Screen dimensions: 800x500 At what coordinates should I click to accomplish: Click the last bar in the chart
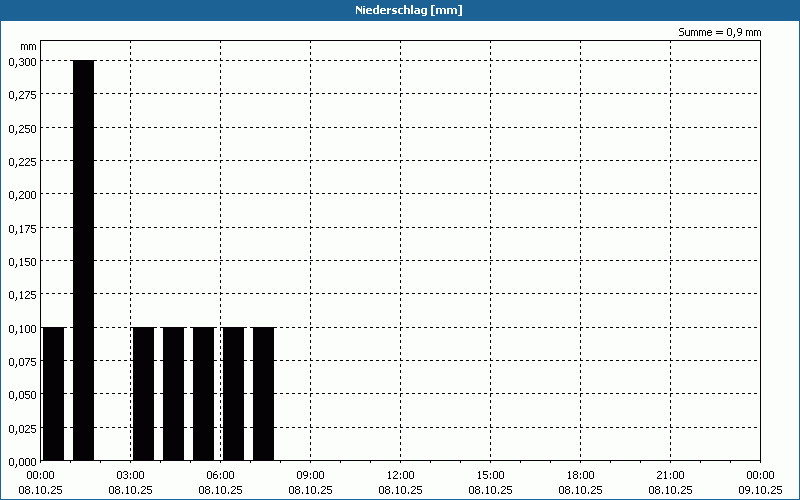[263, 394]
